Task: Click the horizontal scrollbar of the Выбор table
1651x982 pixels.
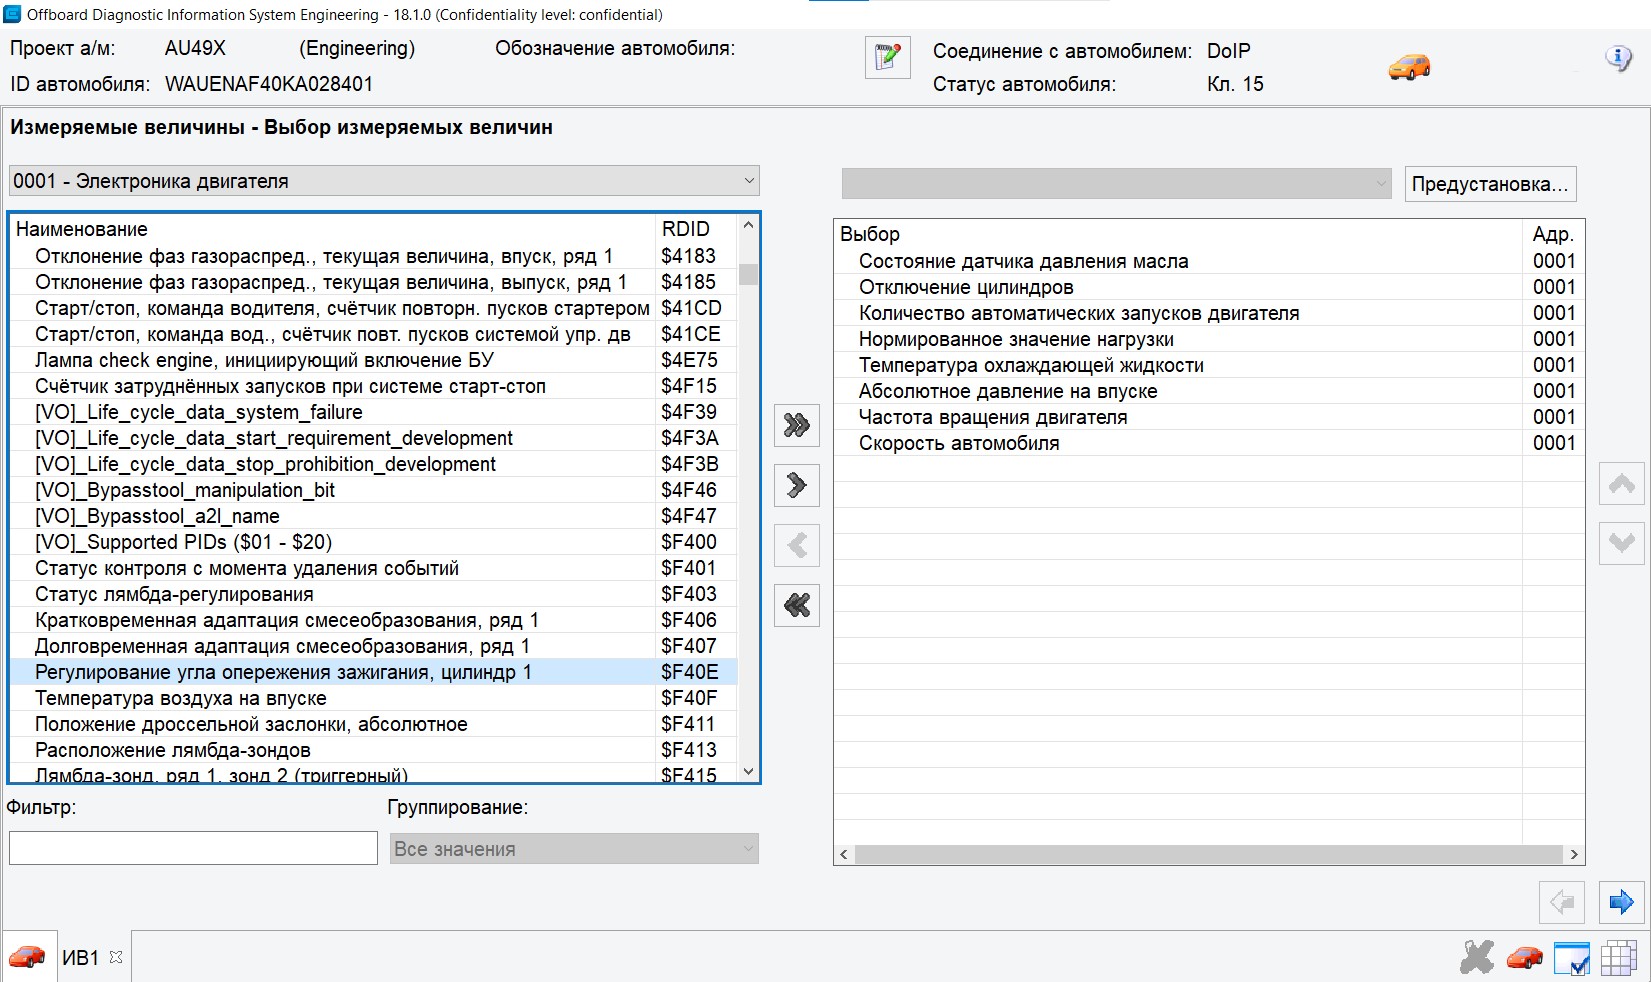Action: click(x=1208, y=854)
